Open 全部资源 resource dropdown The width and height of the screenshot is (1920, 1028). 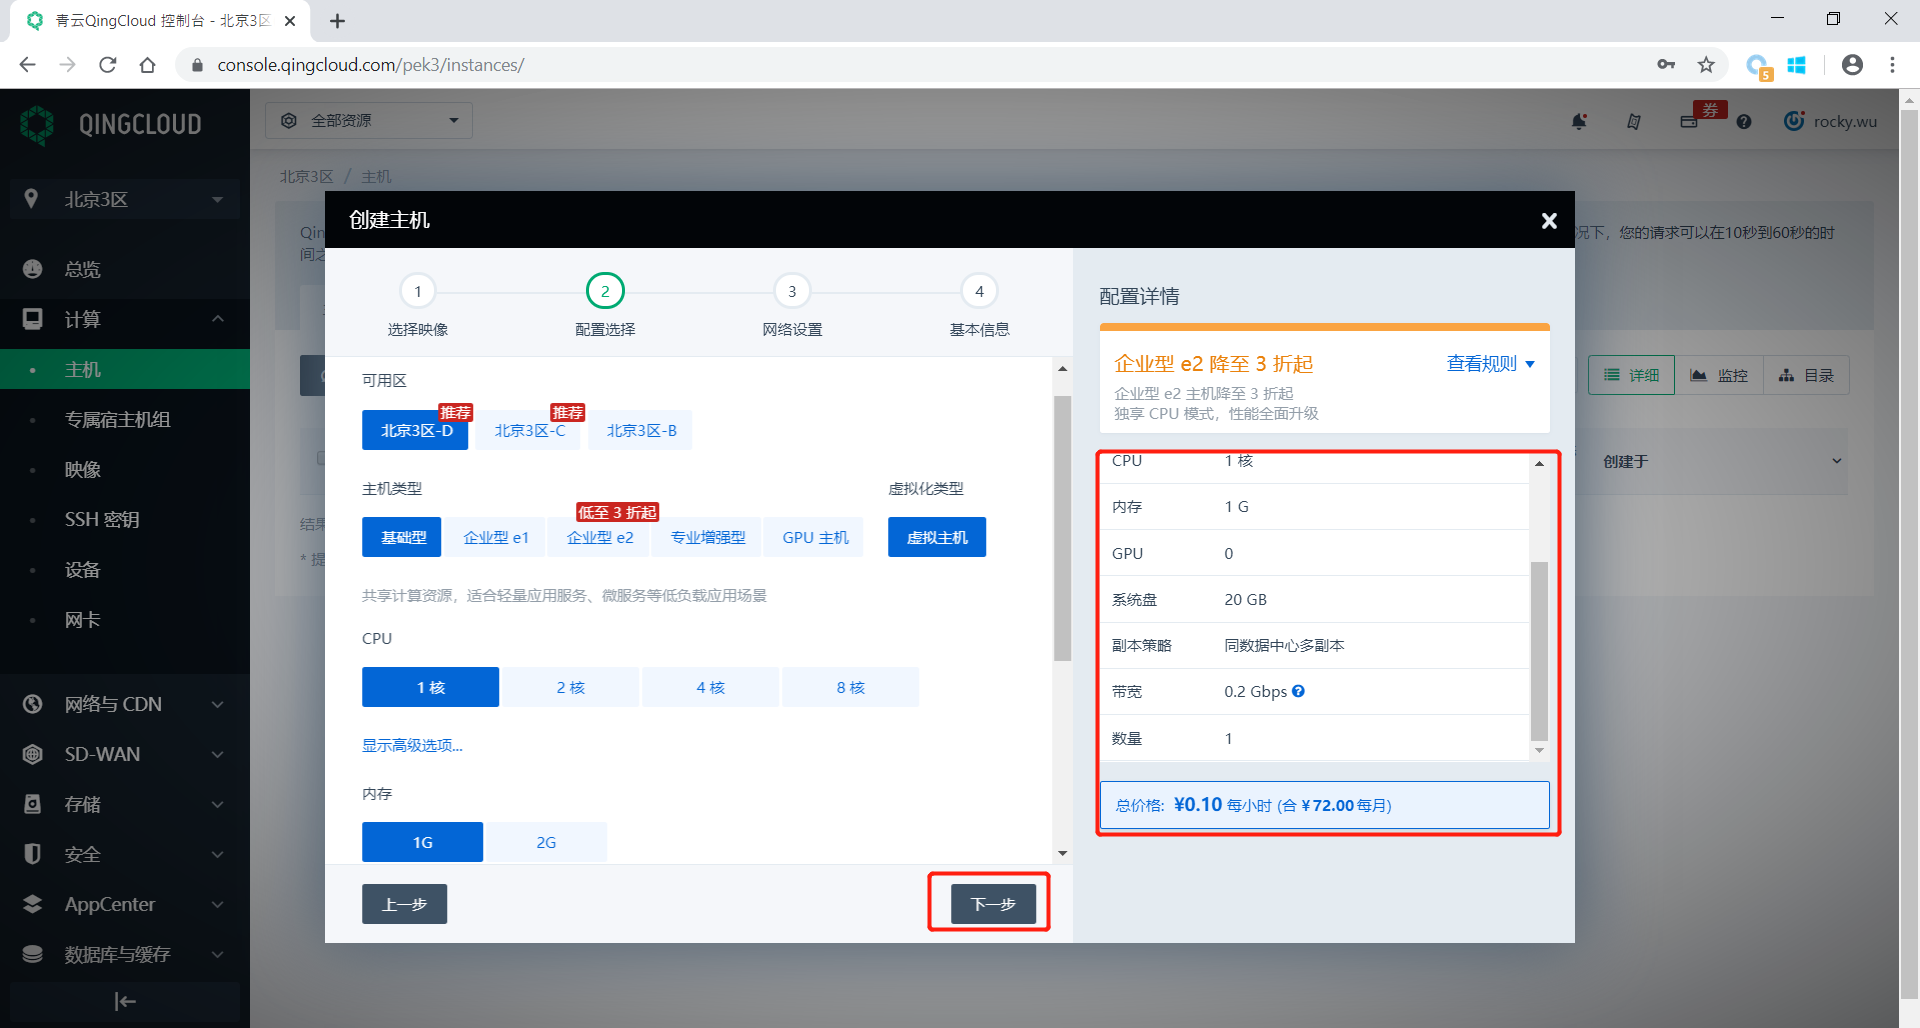click(369, 120)
